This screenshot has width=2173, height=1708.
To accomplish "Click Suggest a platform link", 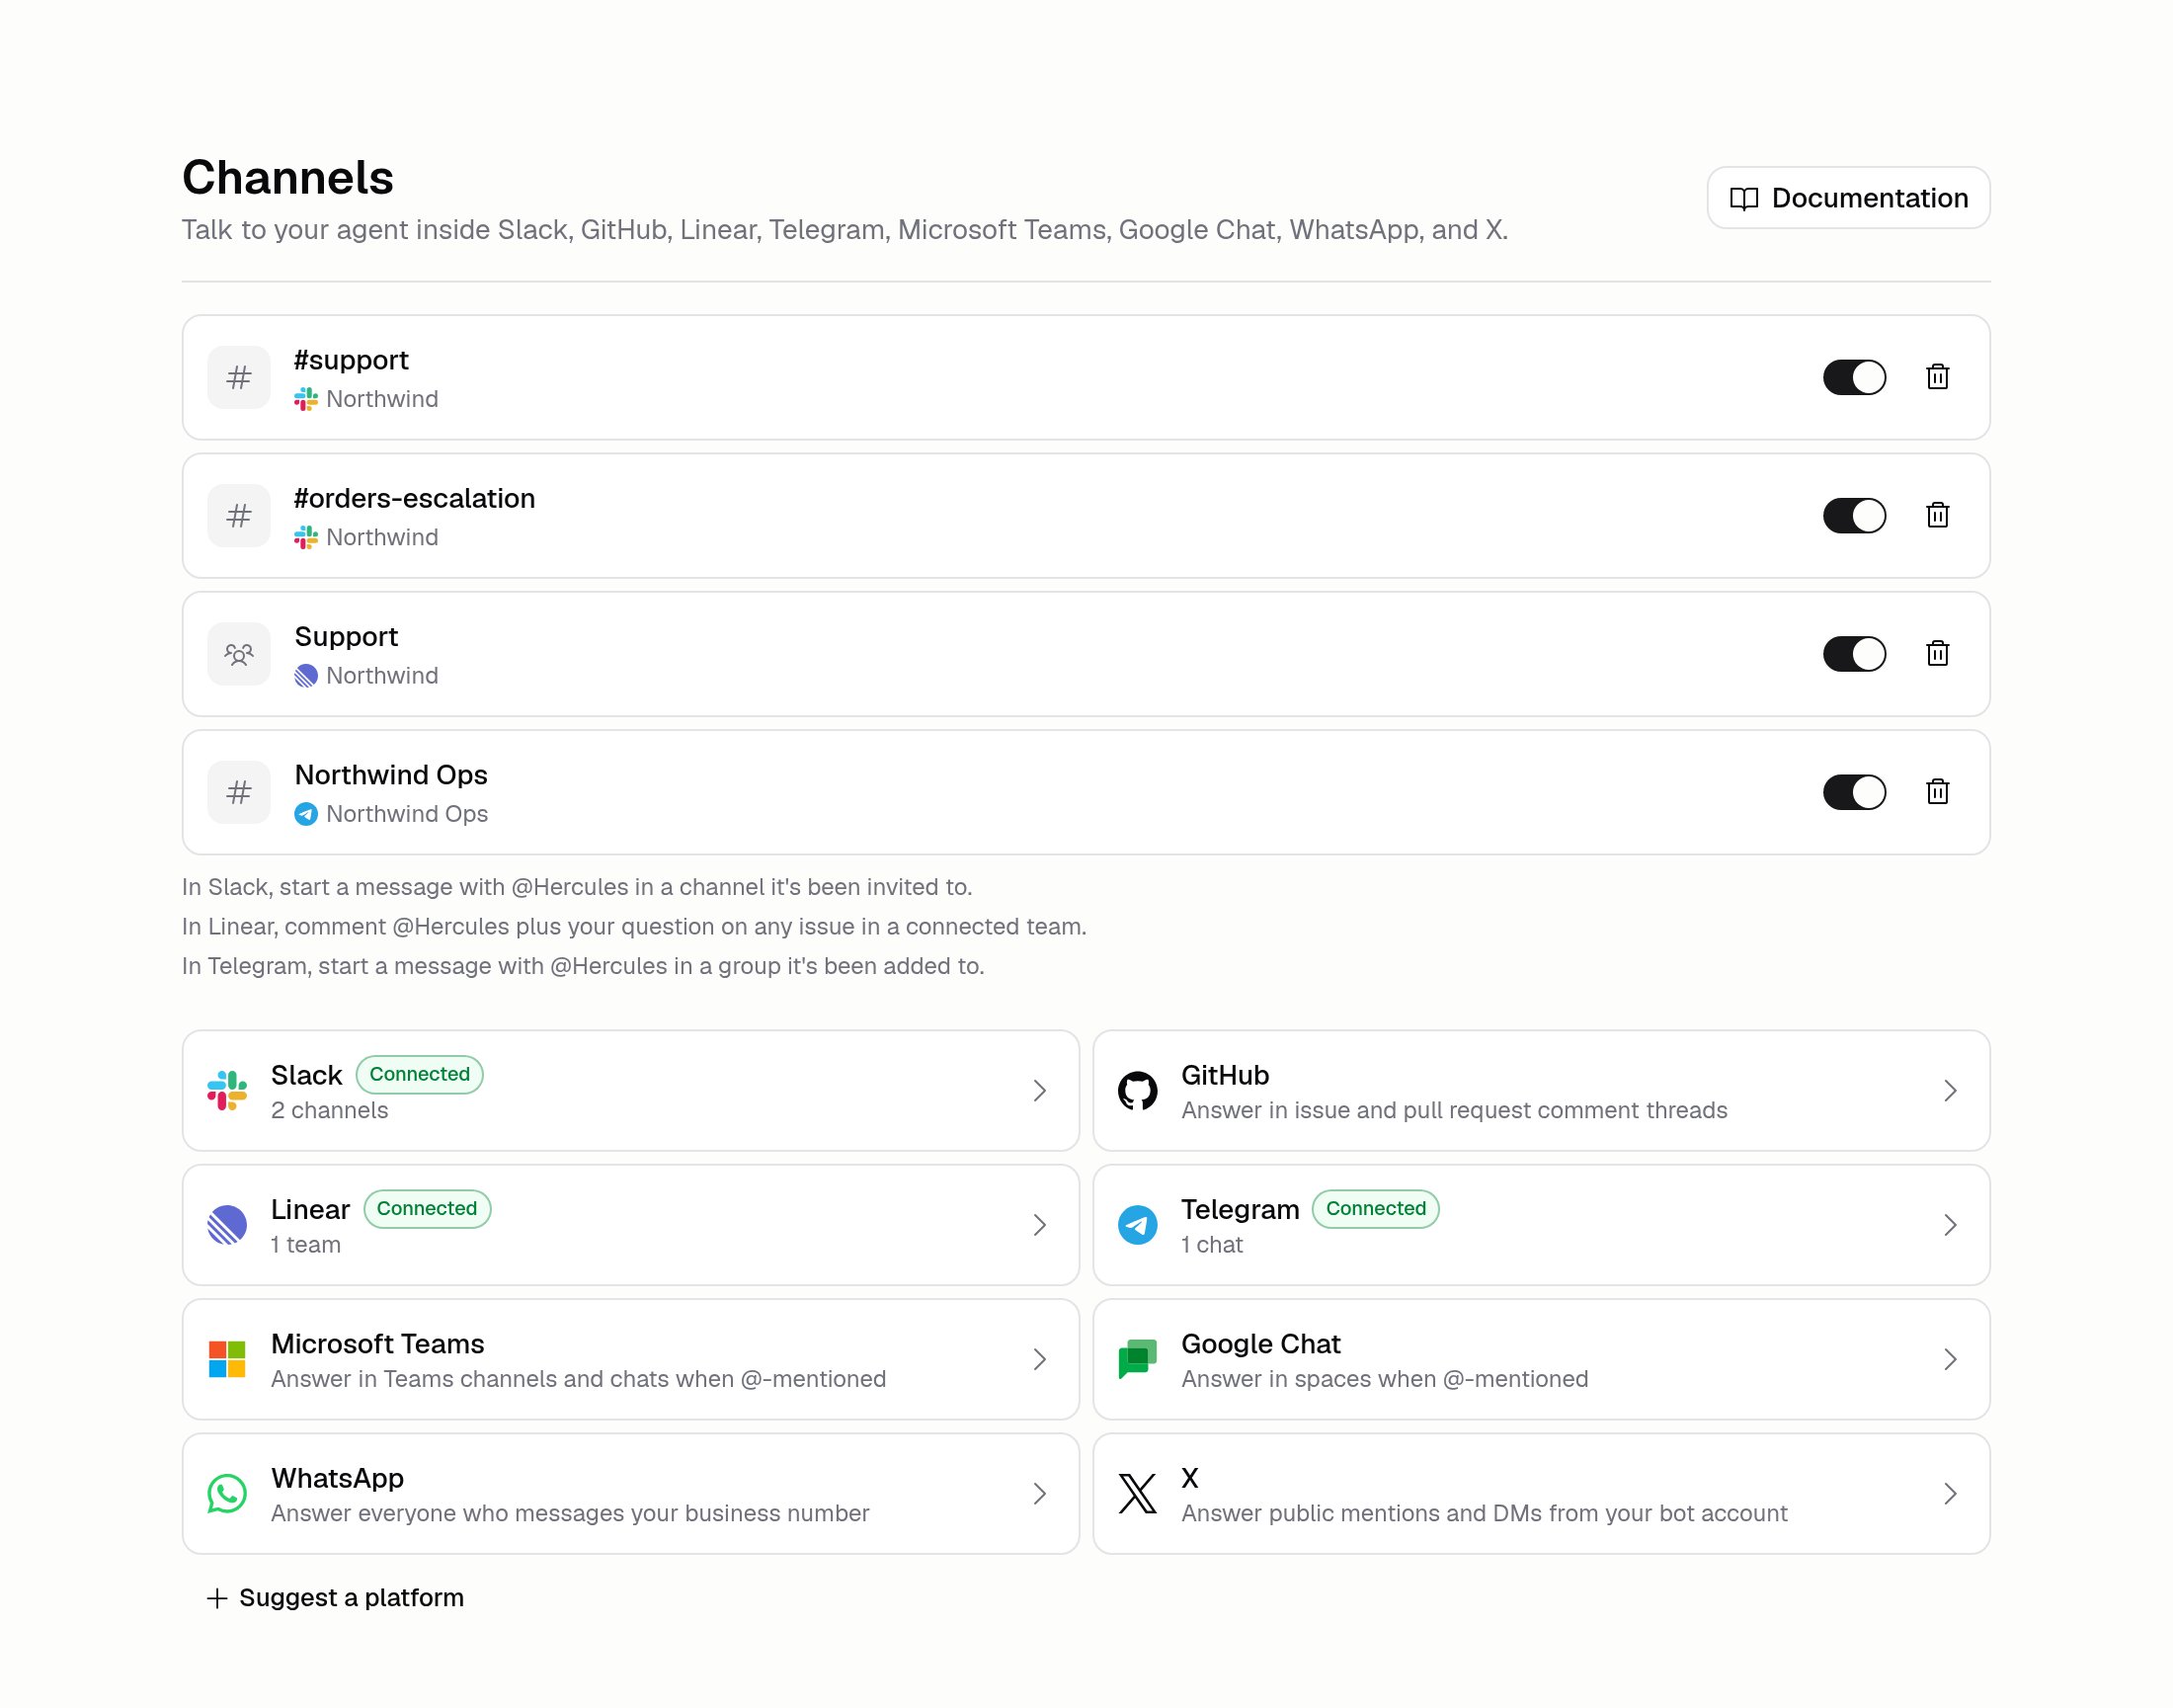I will [x=335, y=1598].
